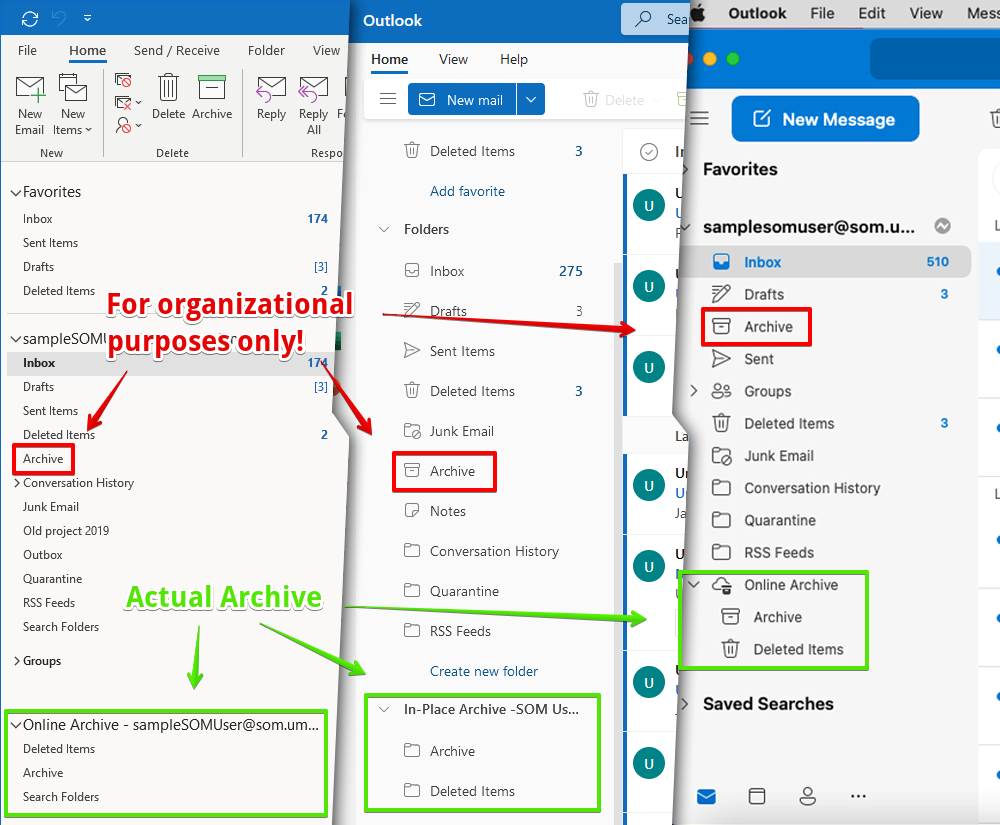Click the three-dot more icon in the bottom Mac bar

(857, 796)
